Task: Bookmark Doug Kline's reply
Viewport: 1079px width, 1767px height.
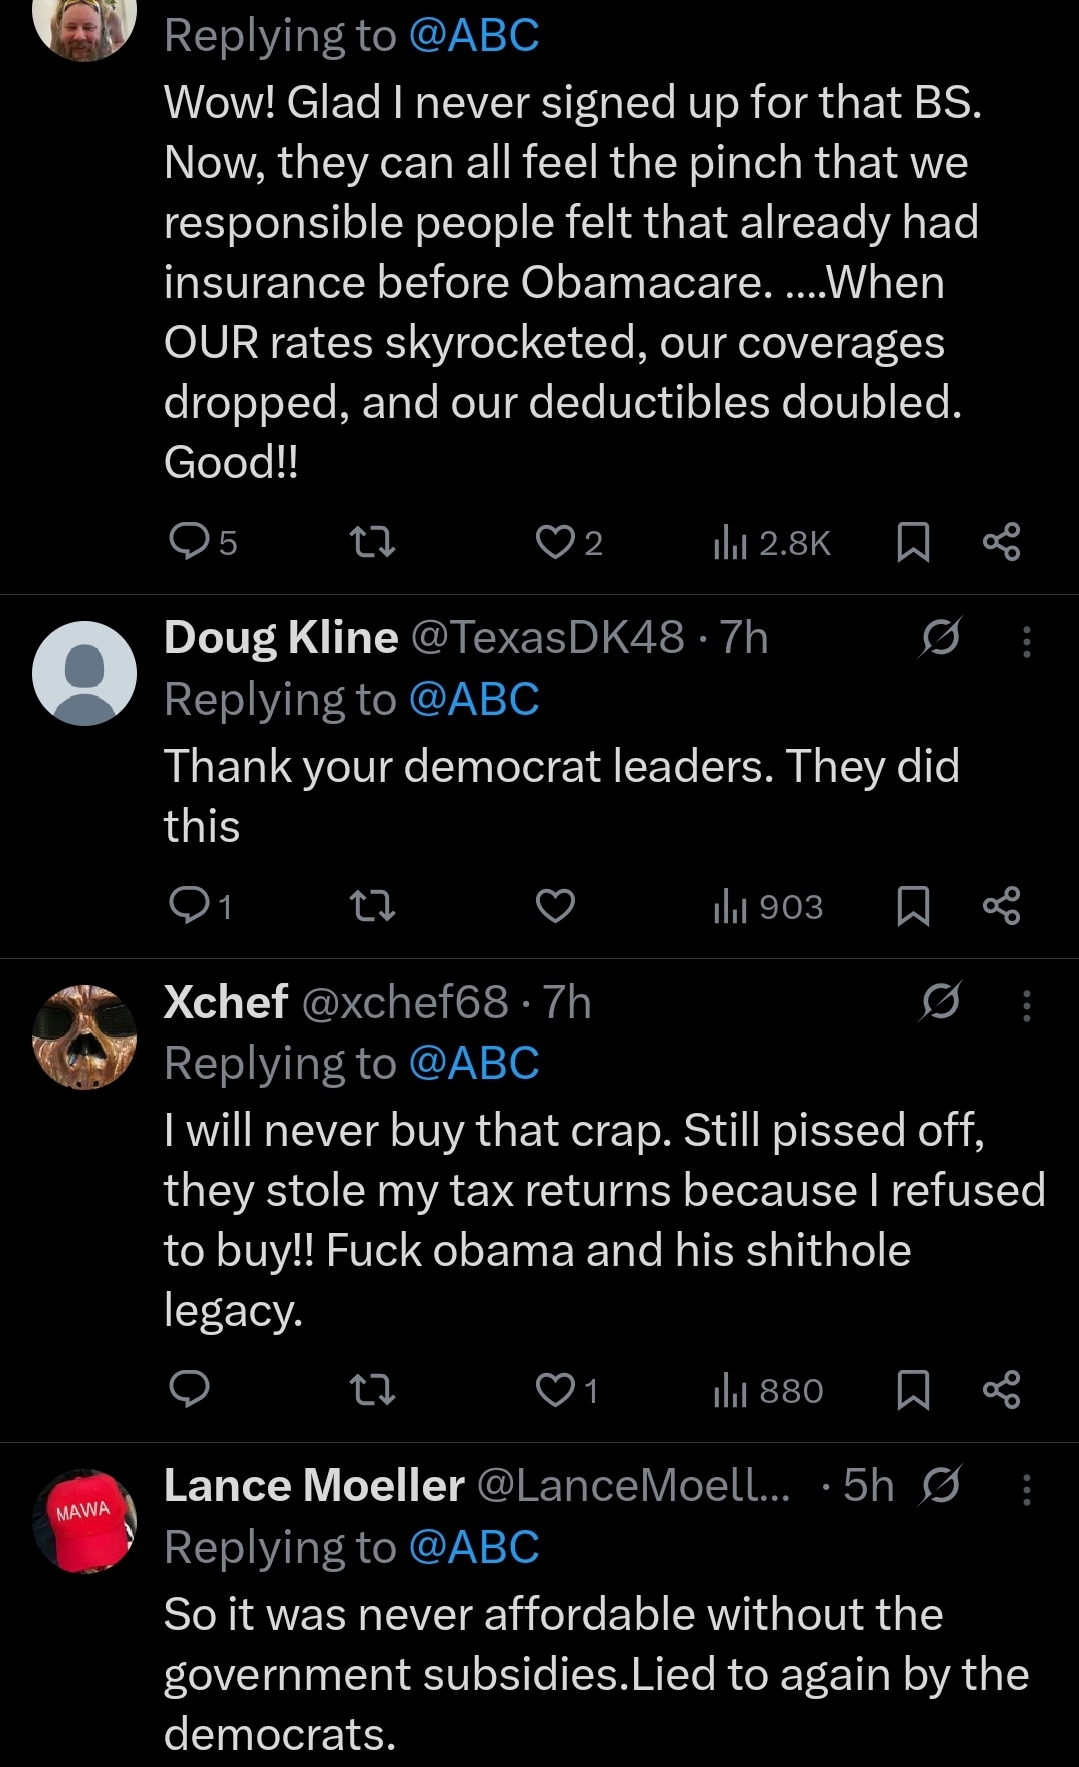Action: 913,906
